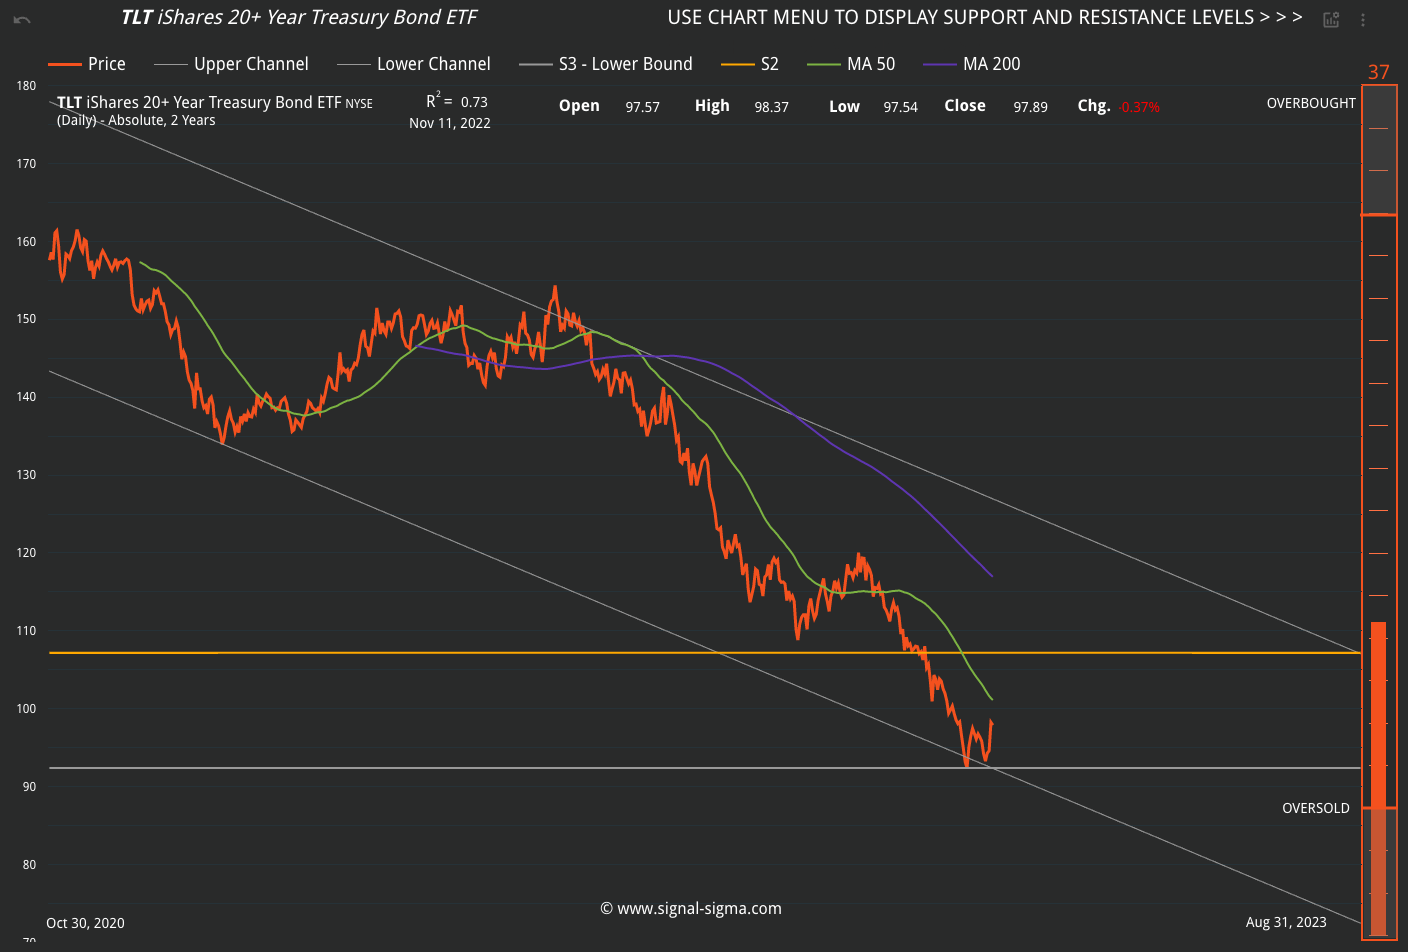Toggle the Lower Channel legend entry

[414, 64]
